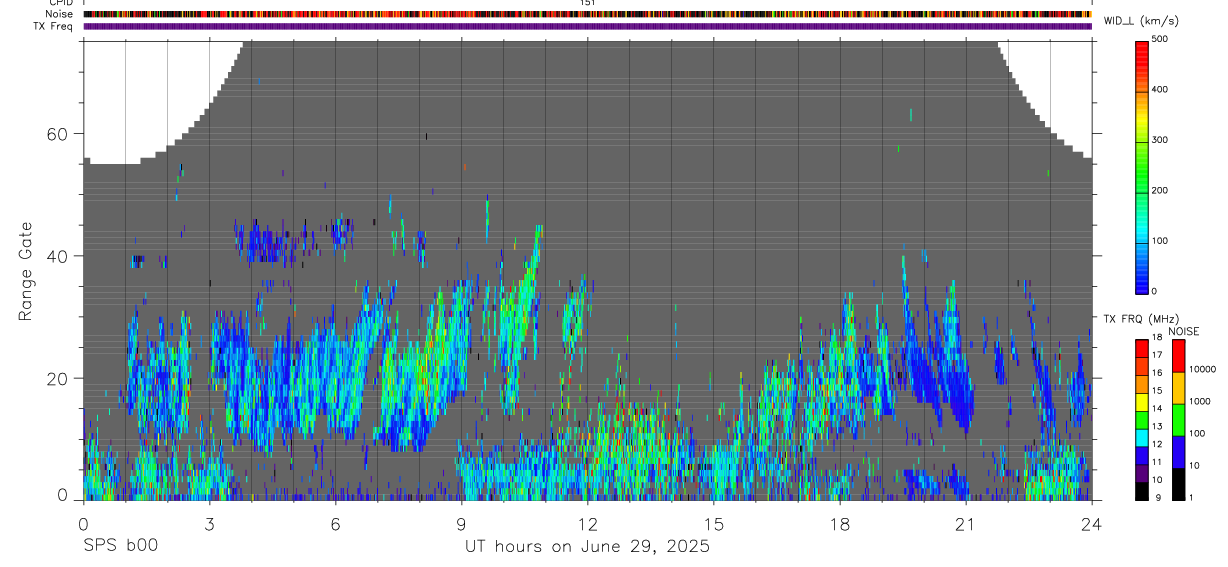This screenshot has width=1228, height=567.
Task: Click x-axis hour tick label '15'
Action: [713, 524]
